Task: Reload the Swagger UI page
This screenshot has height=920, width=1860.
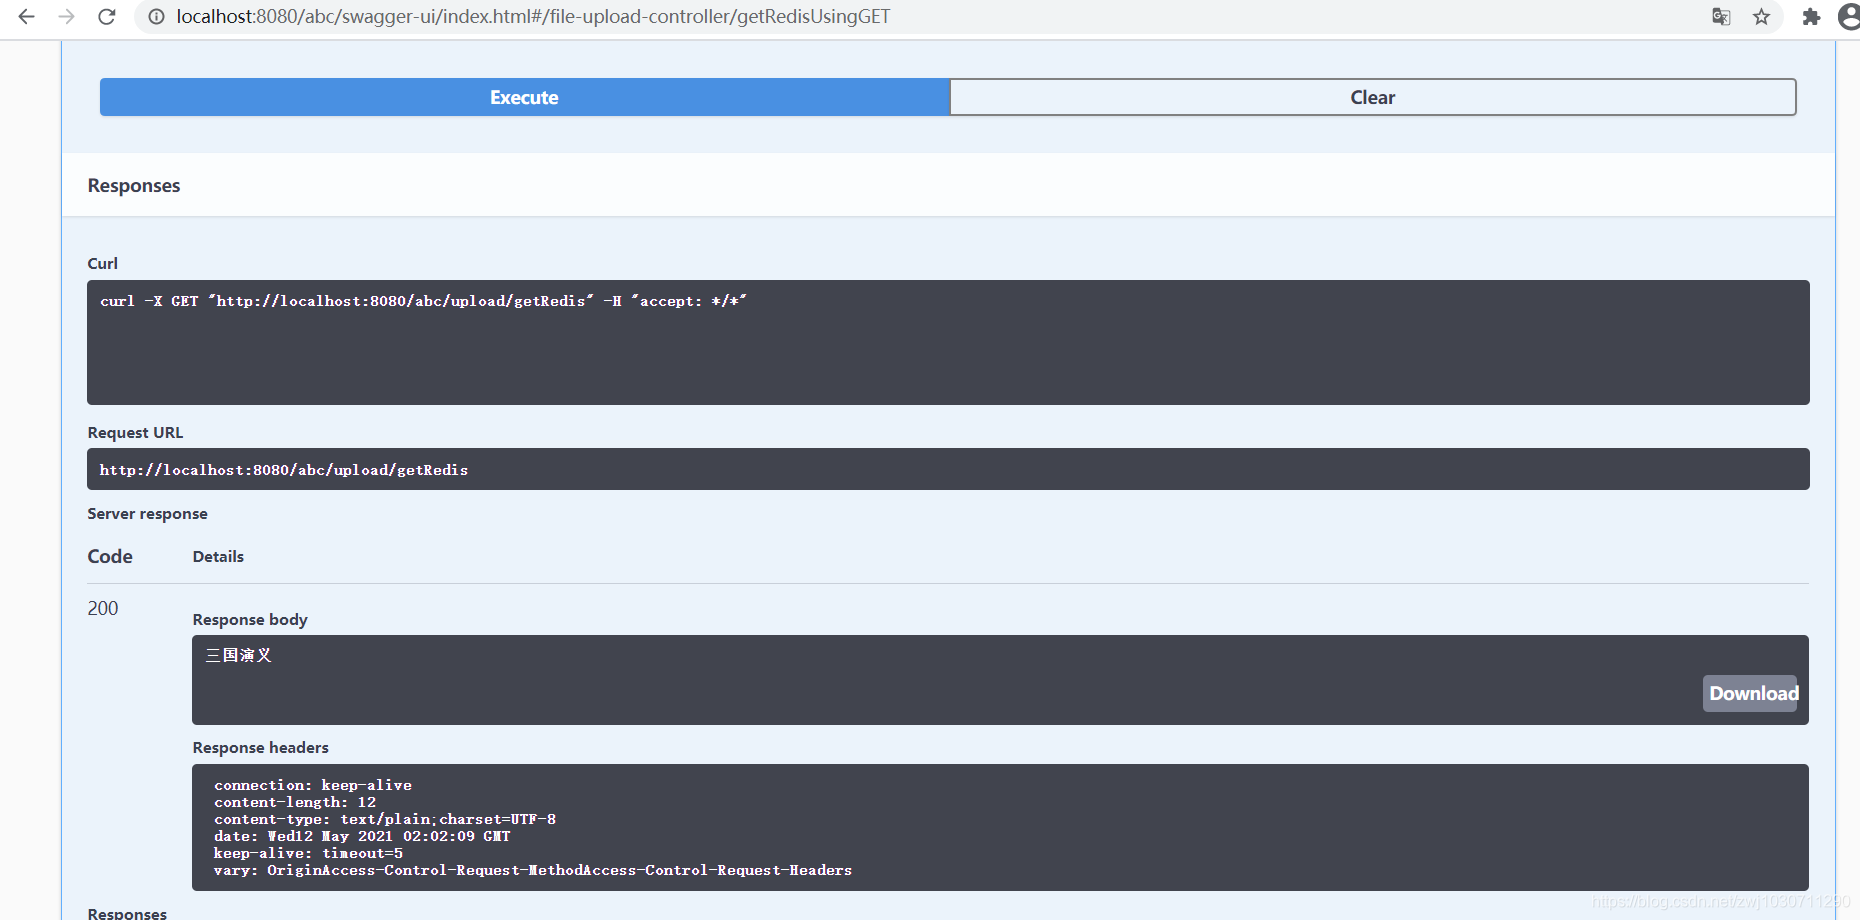Action: coord(107,16)
